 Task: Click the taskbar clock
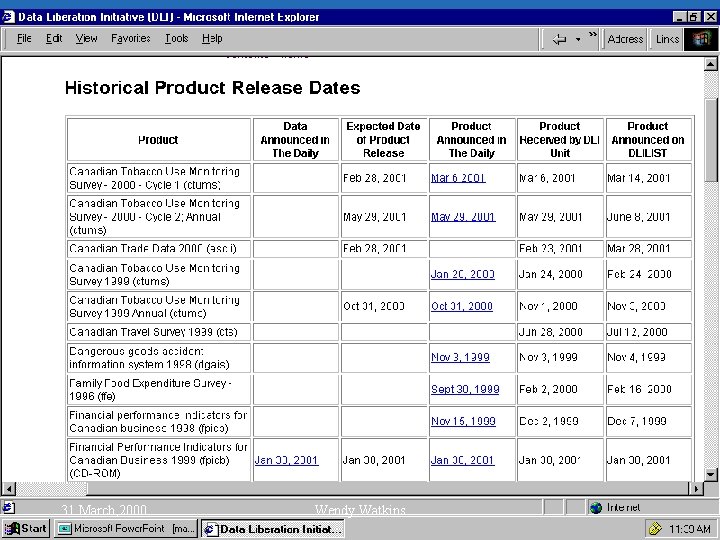point(690,529)
